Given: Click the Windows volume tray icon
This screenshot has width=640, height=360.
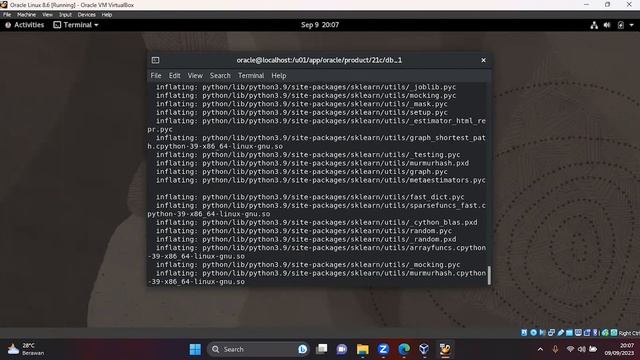Looking at the screenshot, I should click(582, 349).
